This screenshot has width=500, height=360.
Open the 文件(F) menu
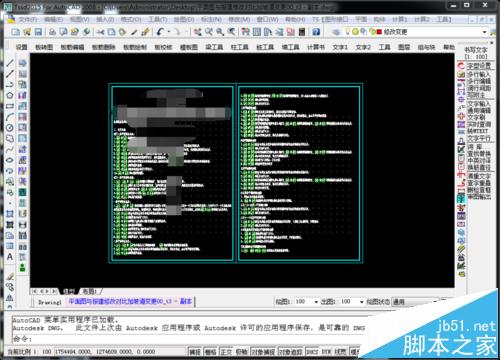[x=28, y=19]
